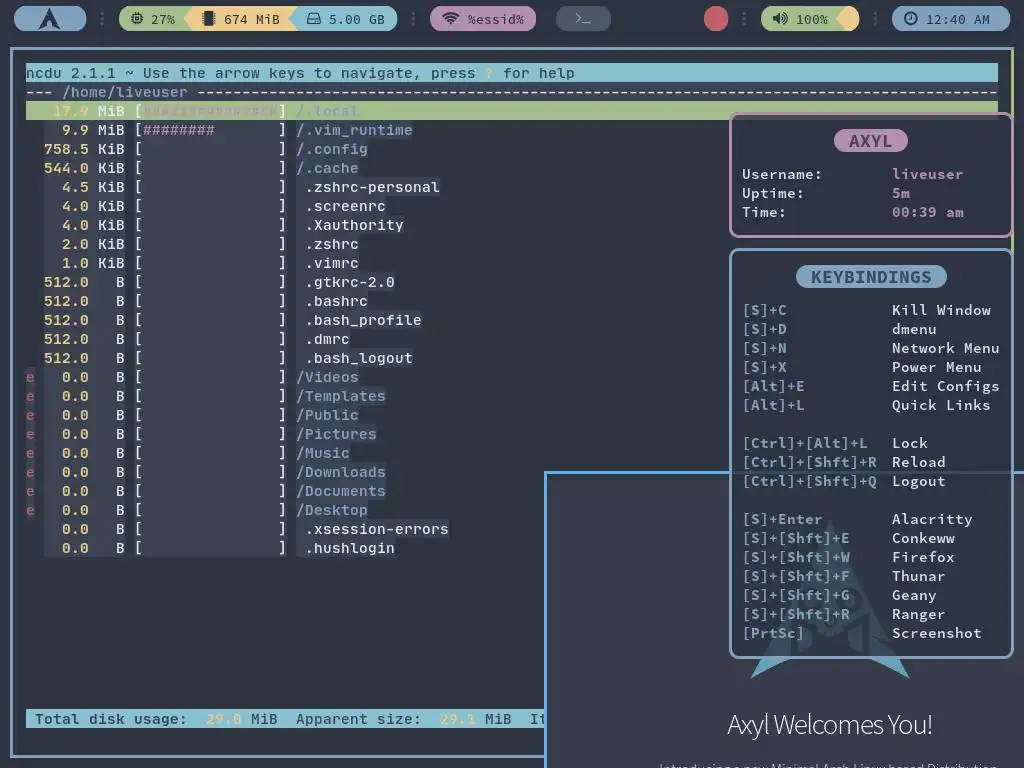Viewport: 1024px width, 768px height.
Task: Click the CPU usage 27% module
Action: [153, 19]
